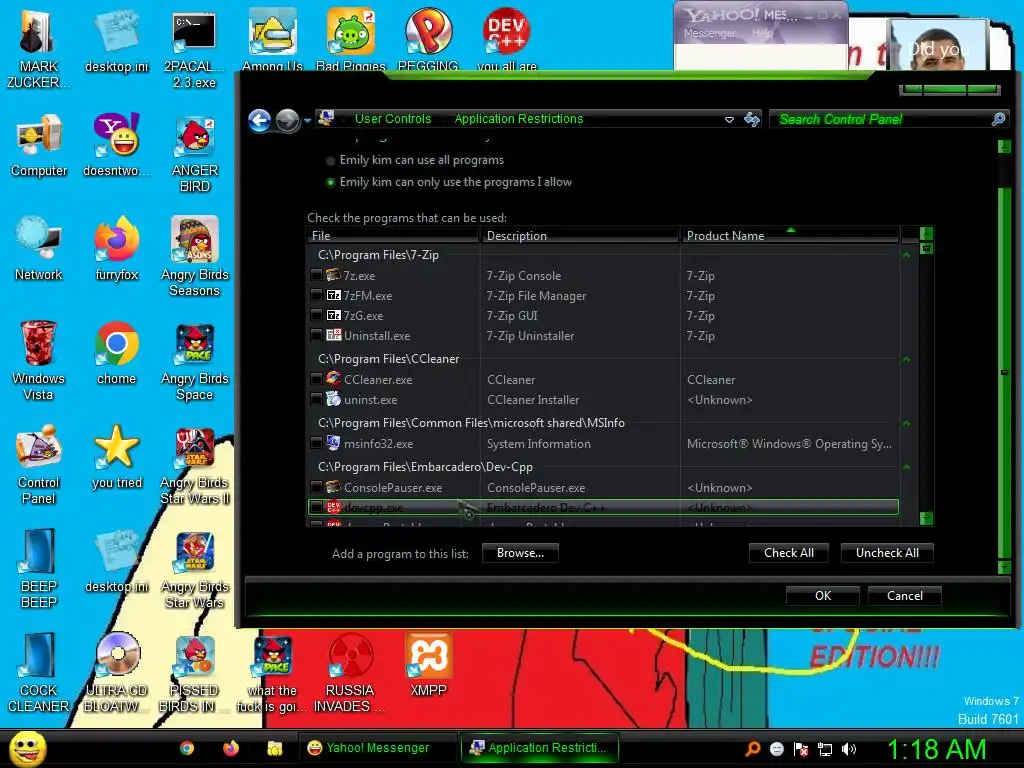The height and width of the screenshot is (768, 1024).
Task: Cancel the Application Restrictions dialog
Action: click(904, 596)
